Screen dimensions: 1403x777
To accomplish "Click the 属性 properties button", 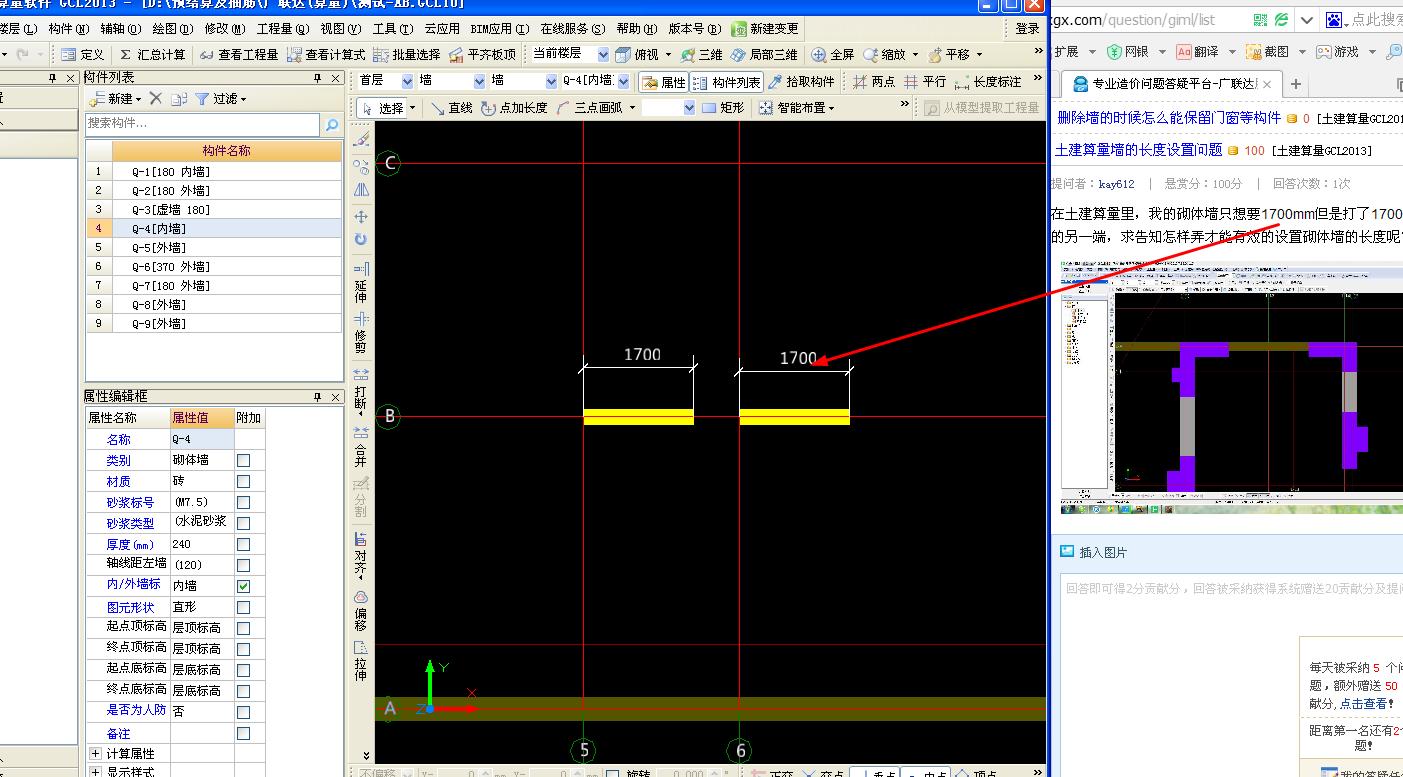I will (664, 82).
